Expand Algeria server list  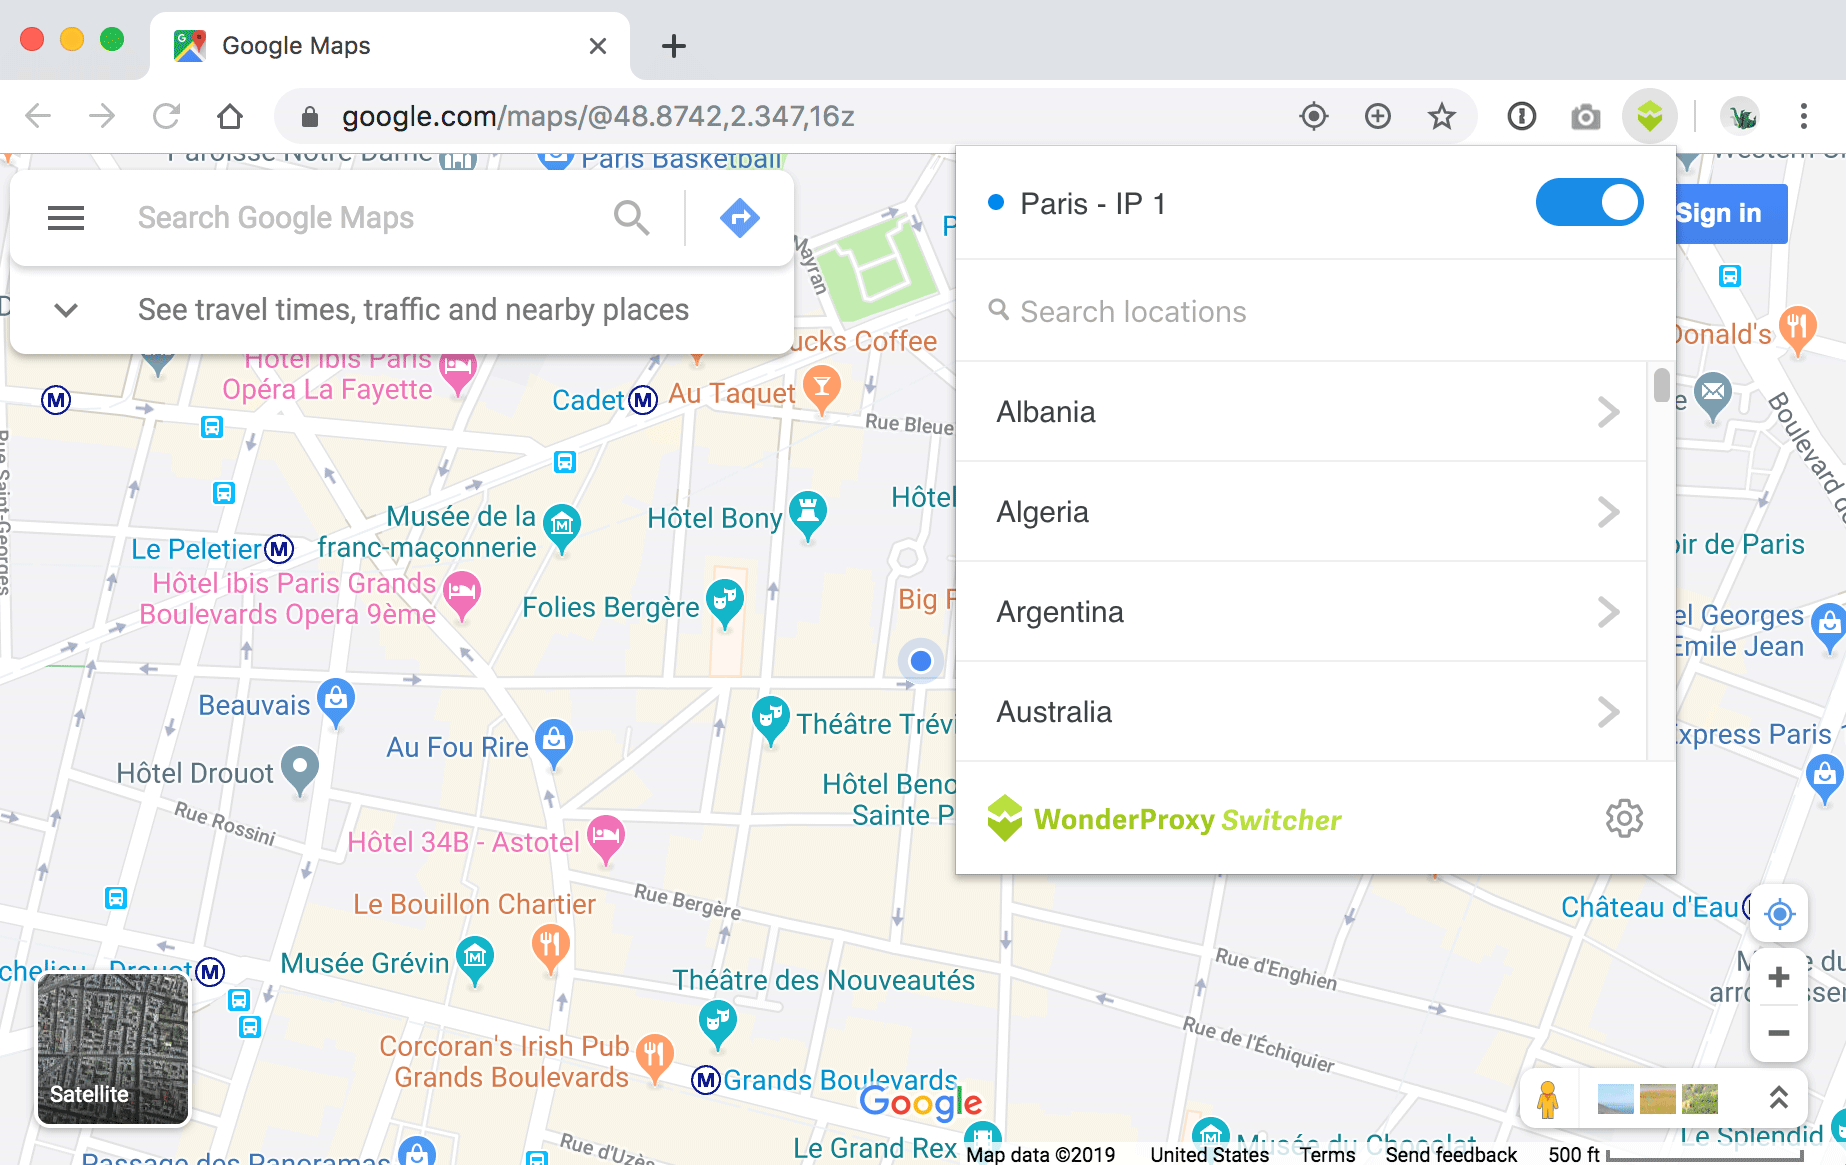coord(1302,512)
